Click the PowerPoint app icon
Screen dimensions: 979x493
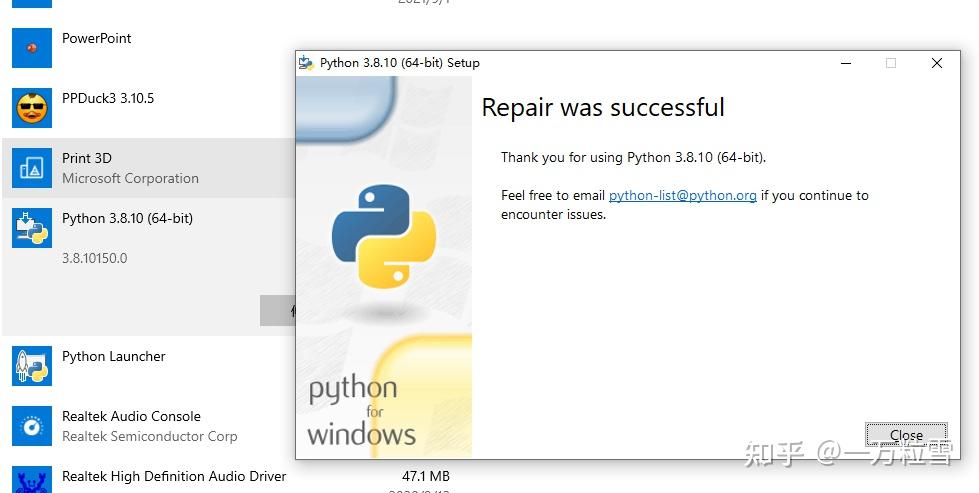(x=32, y=47)
